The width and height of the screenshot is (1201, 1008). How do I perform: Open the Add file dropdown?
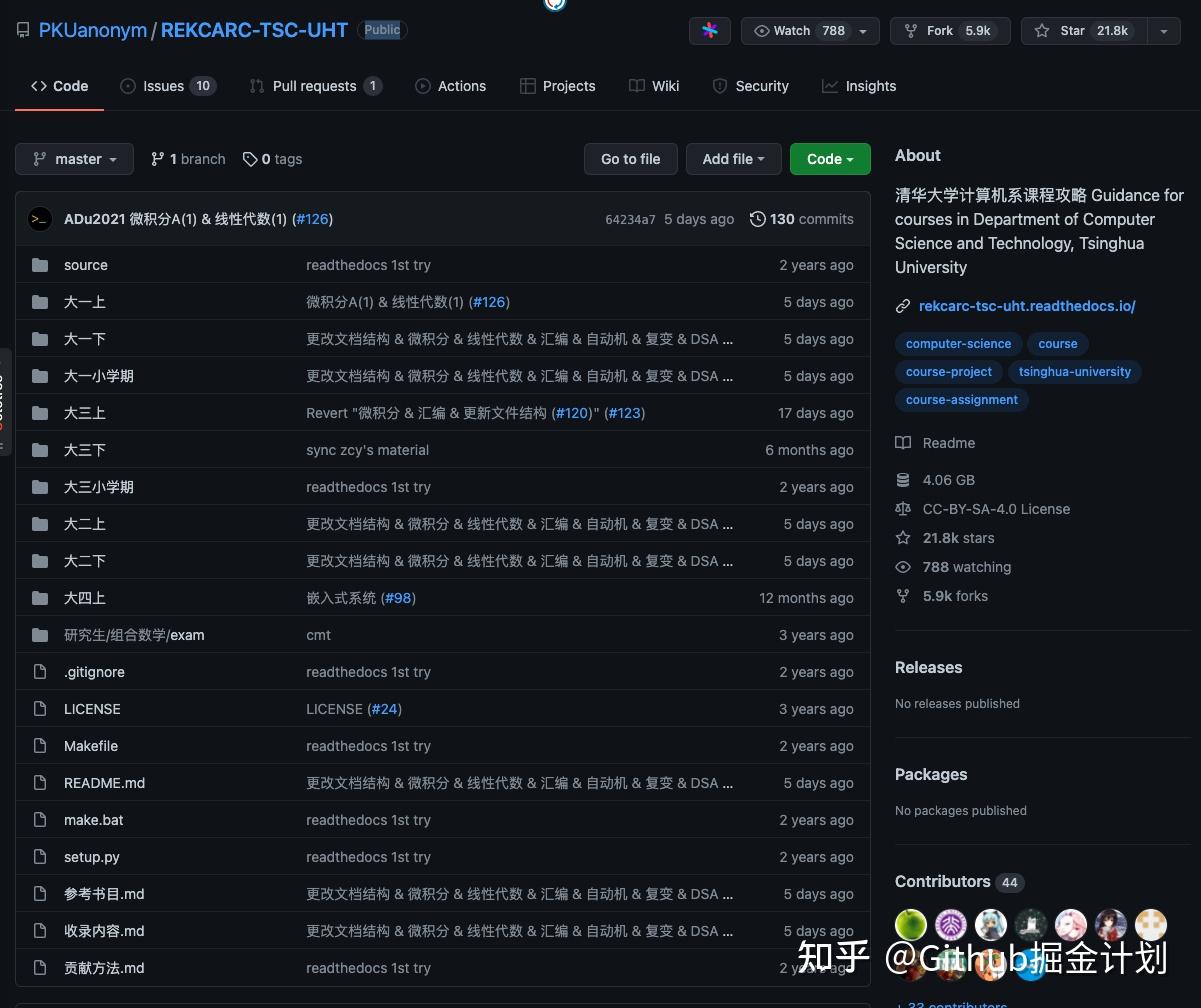tap(733, 159)
